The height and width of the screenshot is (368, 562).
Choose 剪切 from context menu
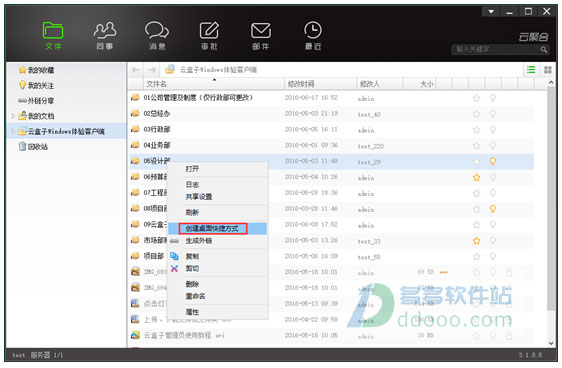point(218,268)
